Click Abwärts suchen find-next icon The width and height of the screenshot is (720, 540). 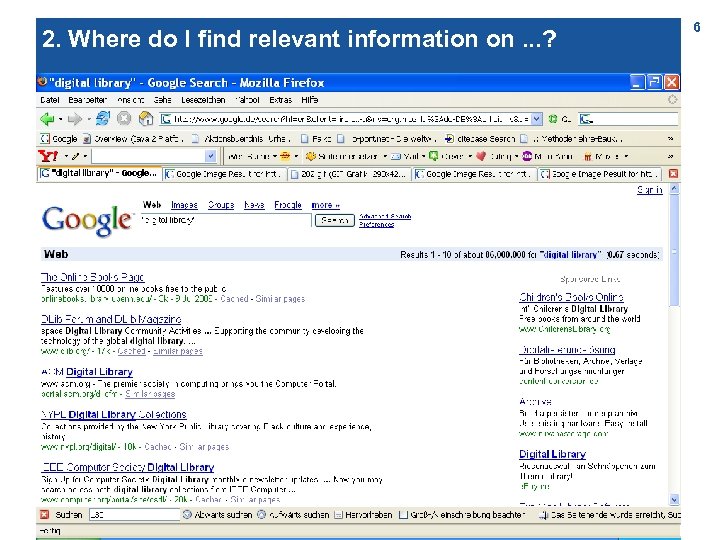click(187, 514)
